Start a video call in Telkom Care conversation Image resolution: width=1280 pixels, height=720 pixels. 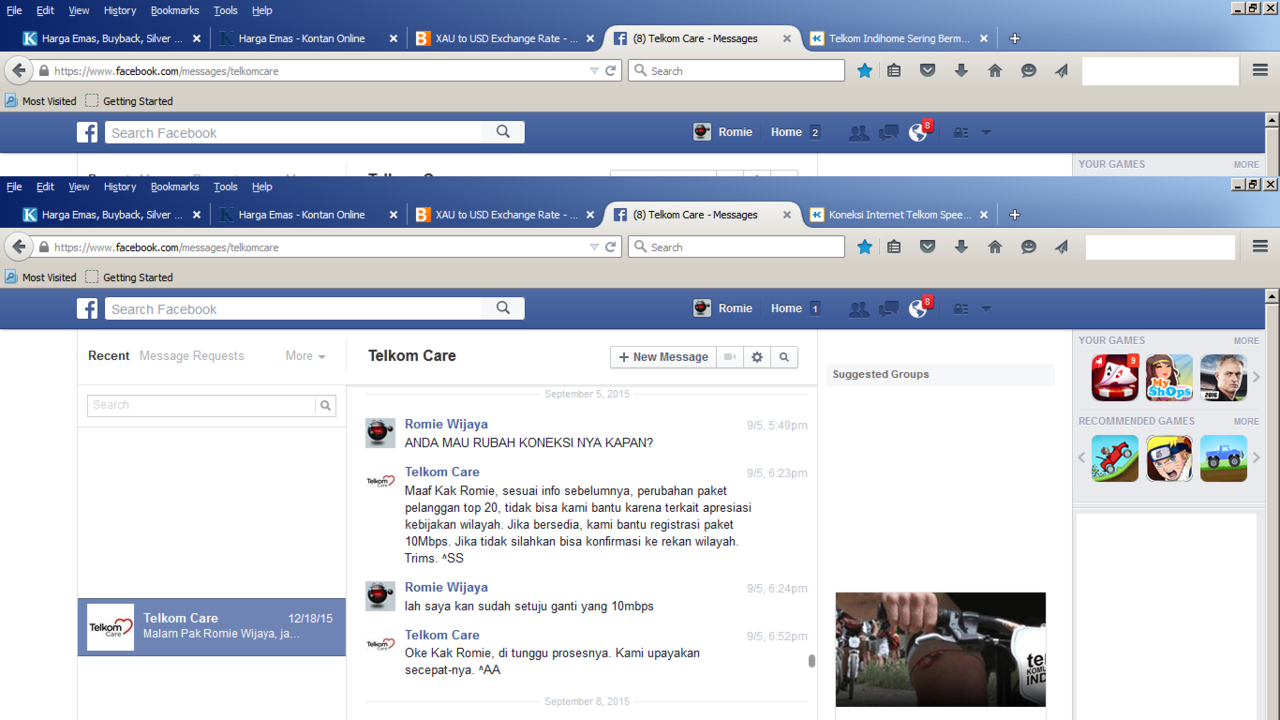click(x=731, y=357)
